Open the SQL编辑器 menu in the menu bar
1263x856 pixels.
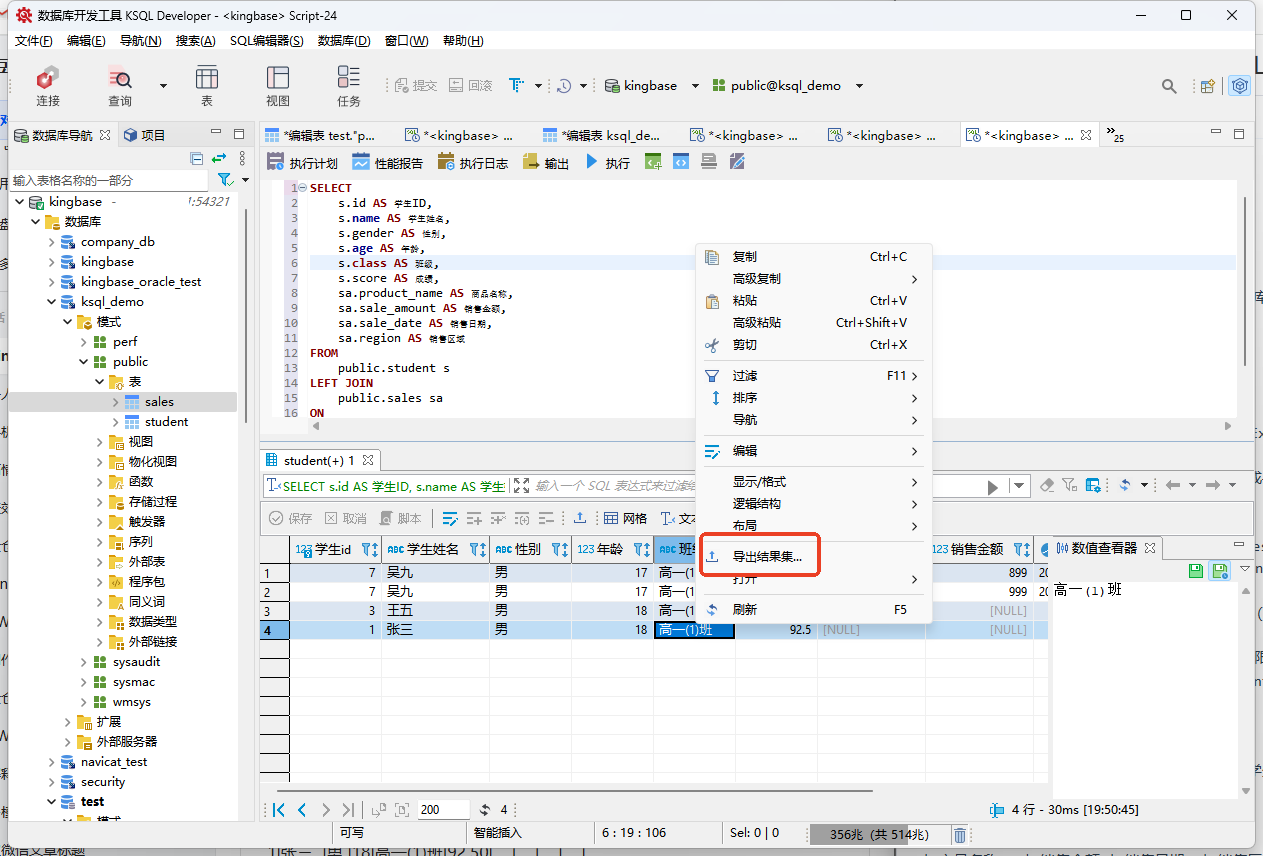click(x=266, y=41)
